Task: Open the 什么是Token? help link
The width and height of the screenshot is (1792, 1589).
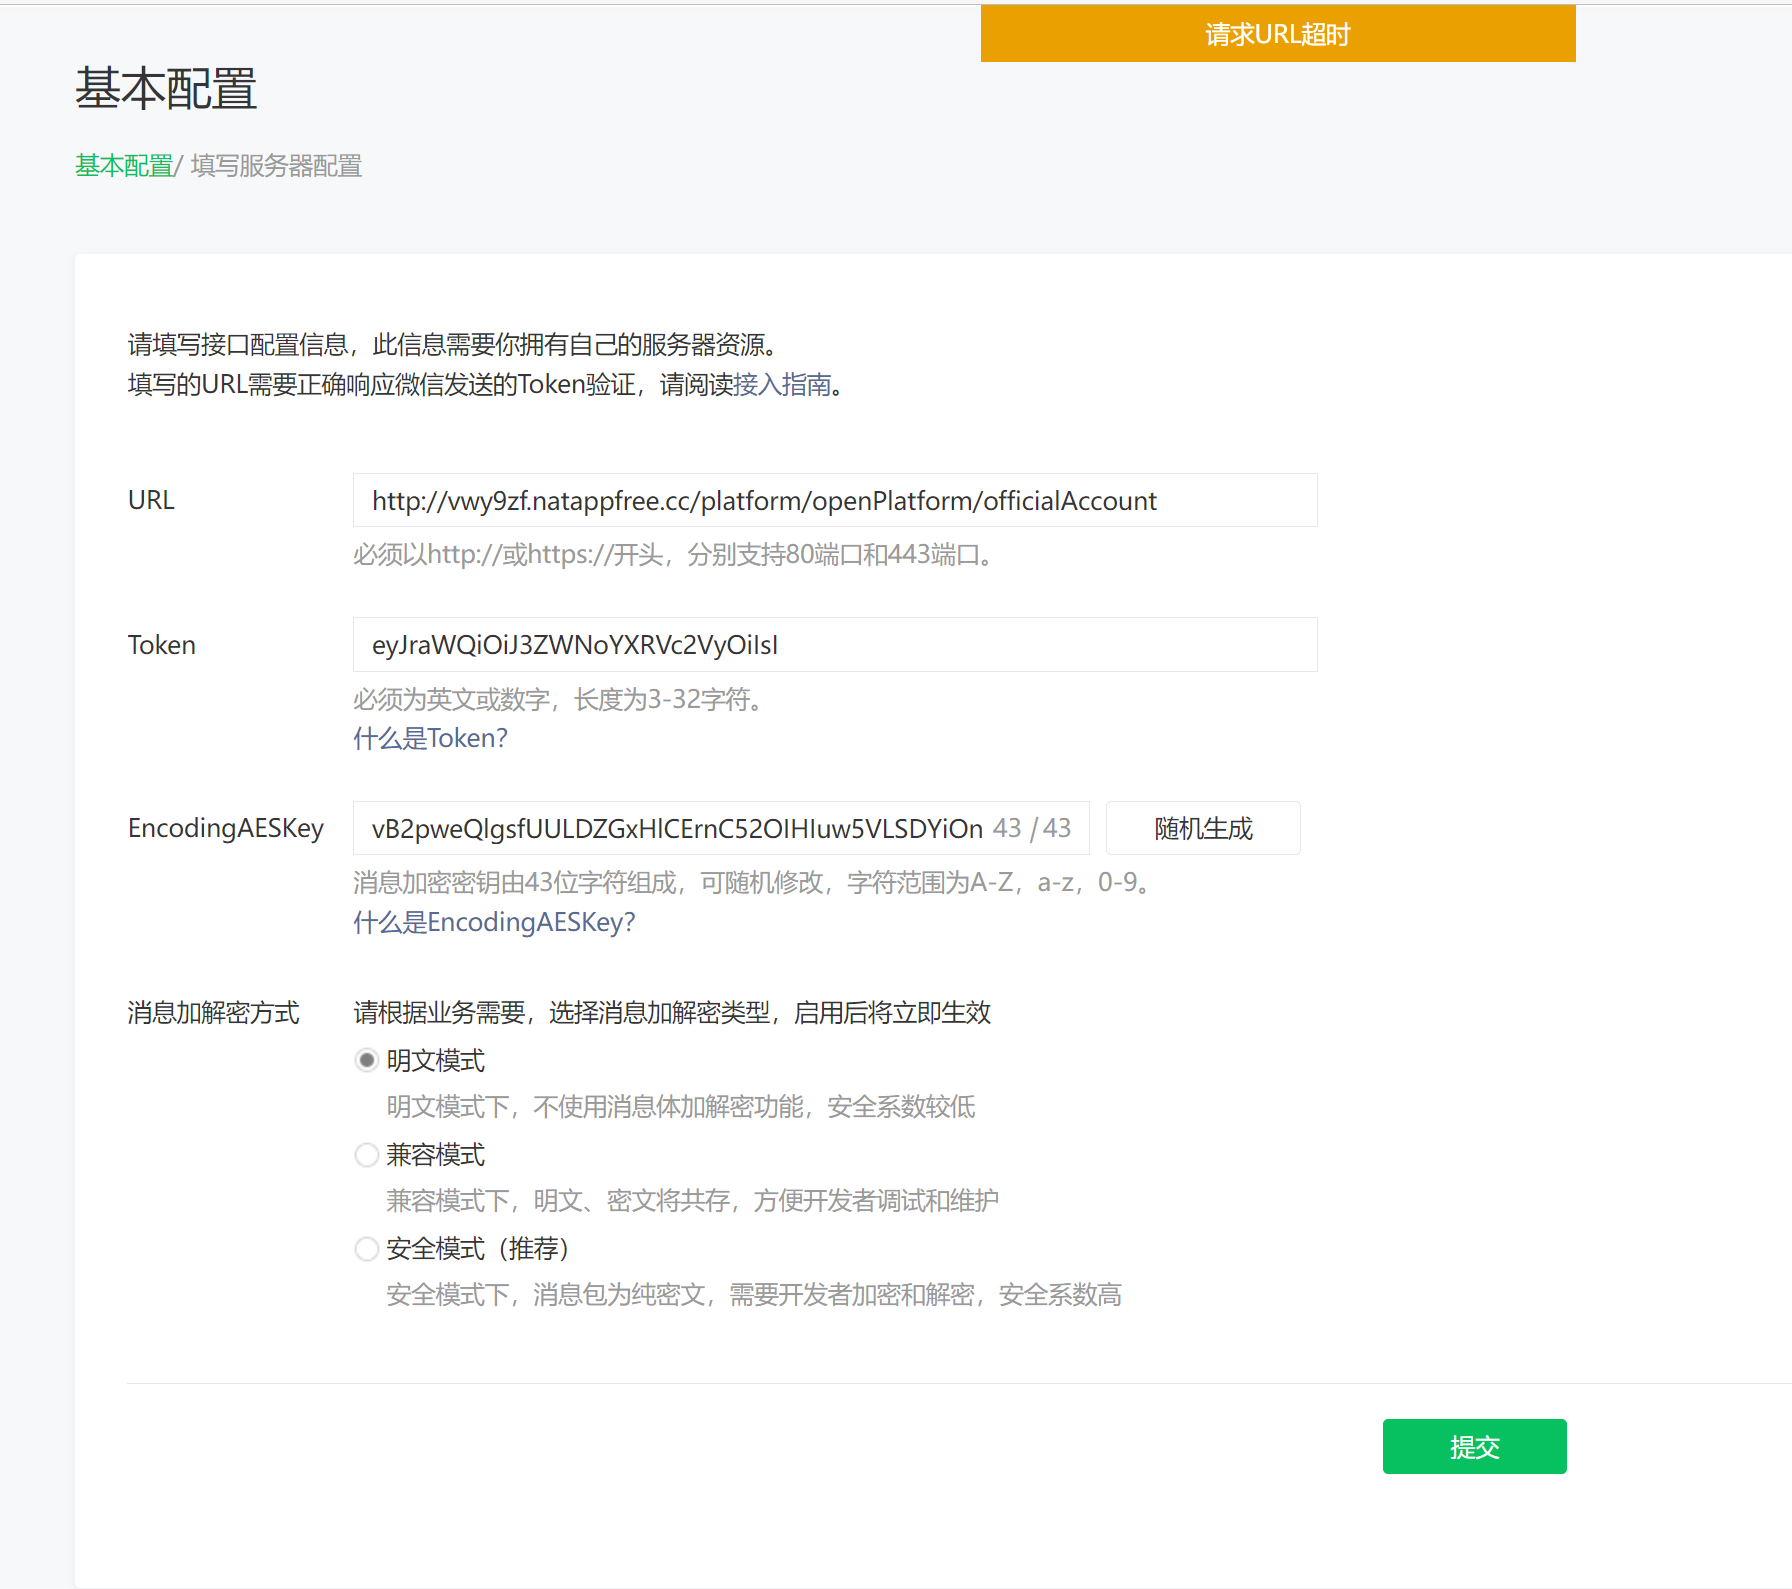Action: [430, 738]
